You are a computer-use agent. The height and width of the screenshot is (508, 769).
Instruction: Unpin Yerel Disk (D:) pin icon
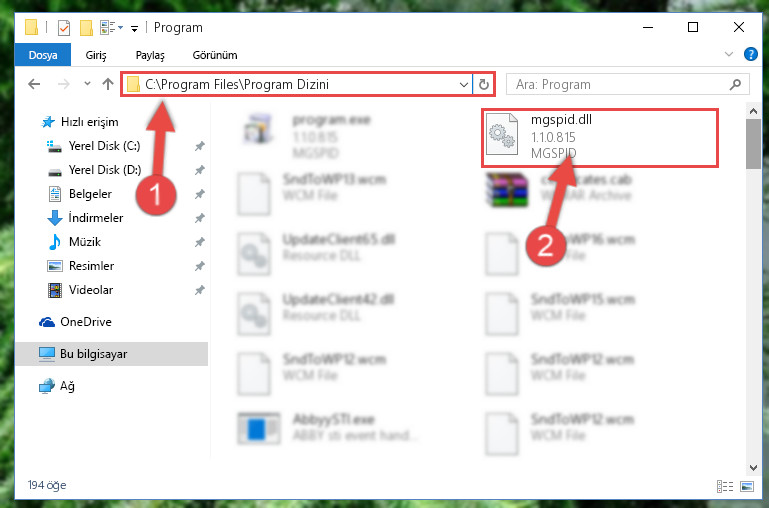199,170
